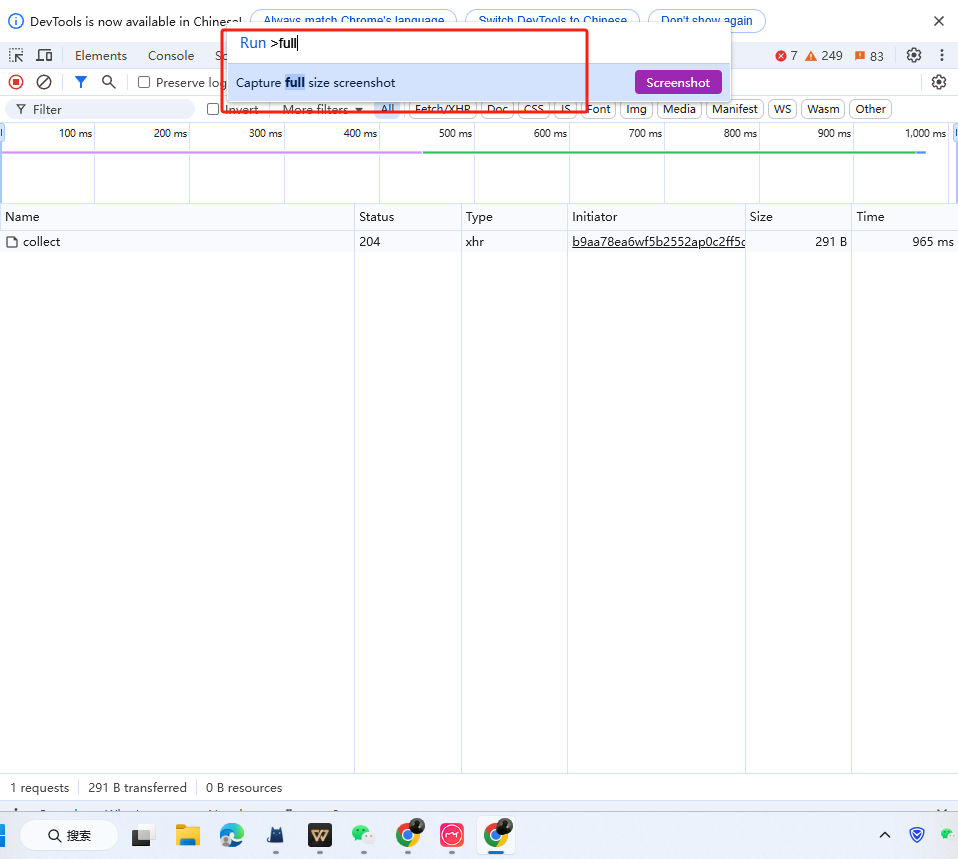
Task: Sort by Time column header
Action: (904, 217)
